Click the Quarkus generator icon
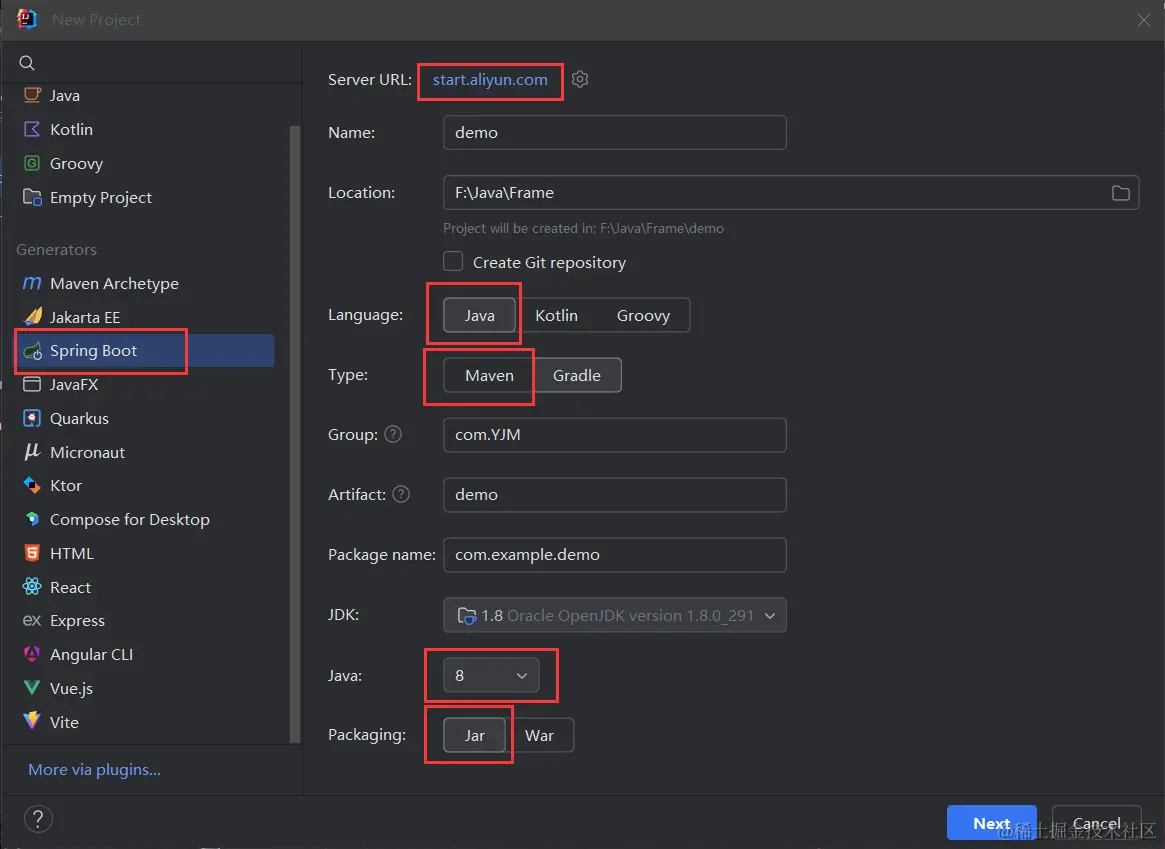This screenshot has height=849, width=1165. 32,418
